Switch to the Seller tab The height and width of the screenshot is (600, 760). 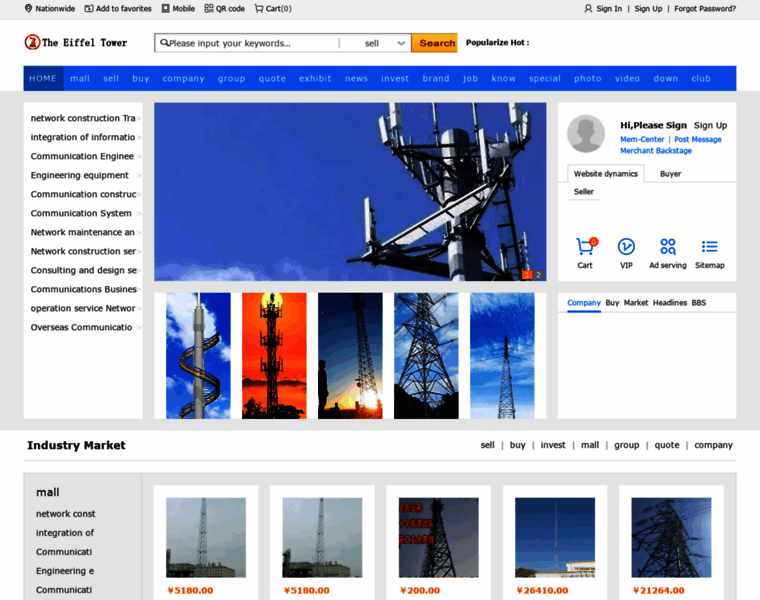click(584, 191)
